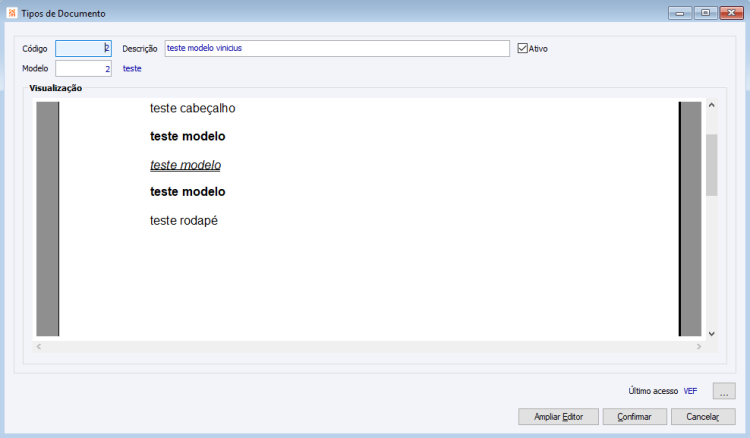Click the horizontal scrollbar right arrow
750x438 pixels.
(x=699, y=347)
